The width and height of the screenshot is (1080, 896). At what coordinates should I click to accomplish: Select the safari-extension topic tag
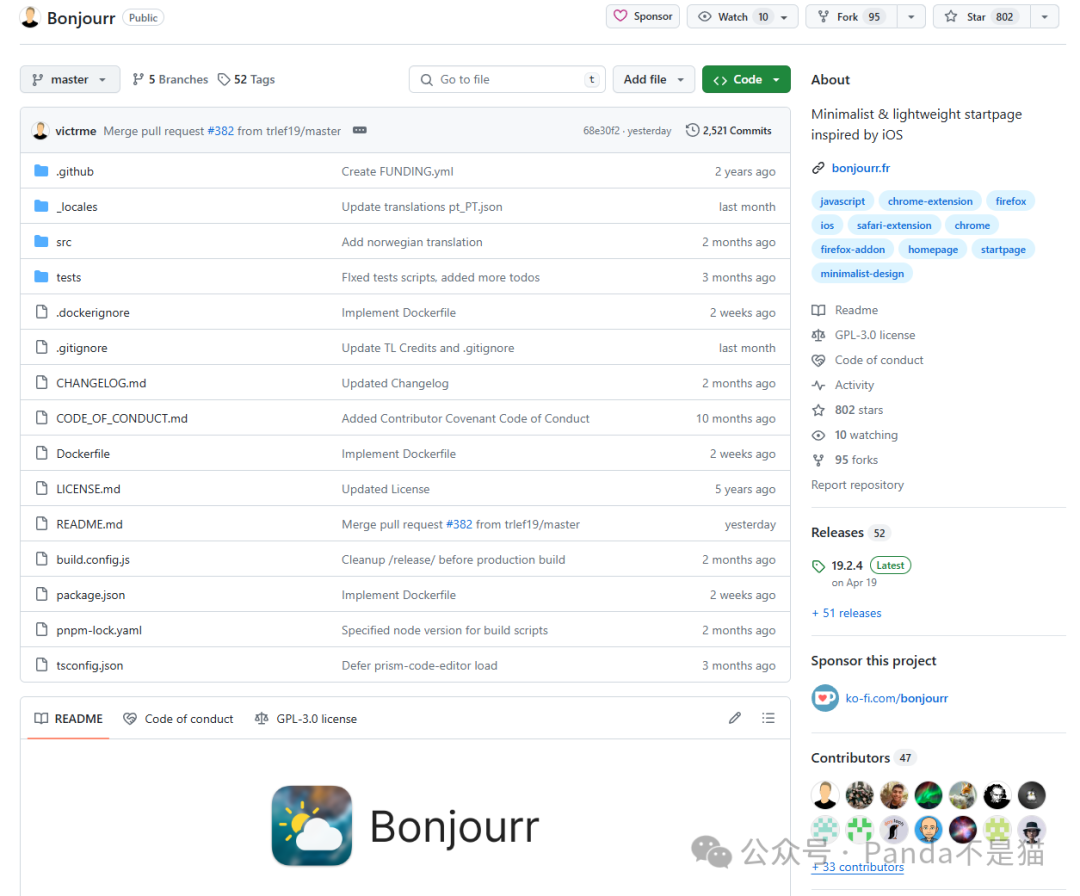(893, 225)
